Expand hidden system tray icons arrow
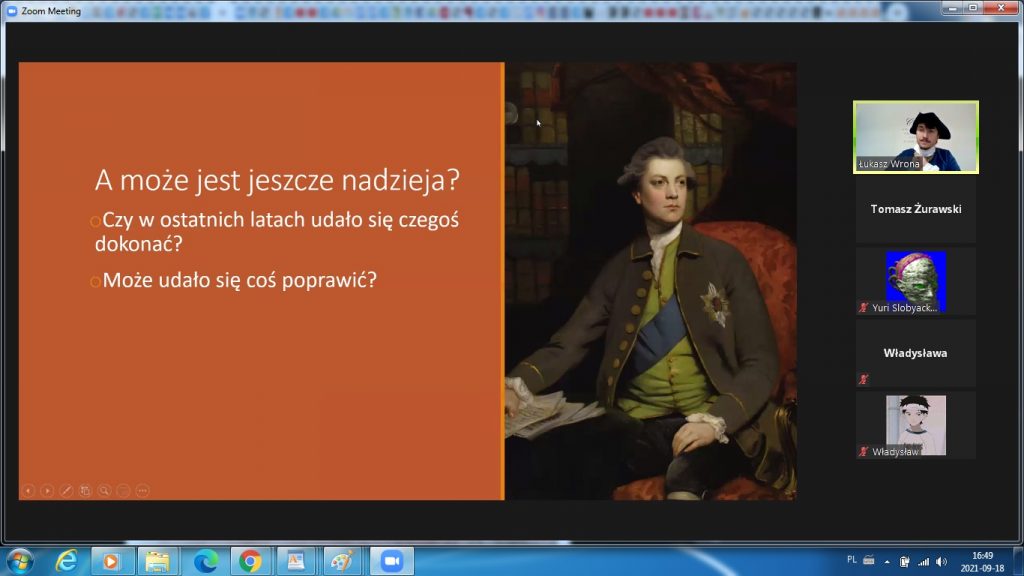 [887, 561]
